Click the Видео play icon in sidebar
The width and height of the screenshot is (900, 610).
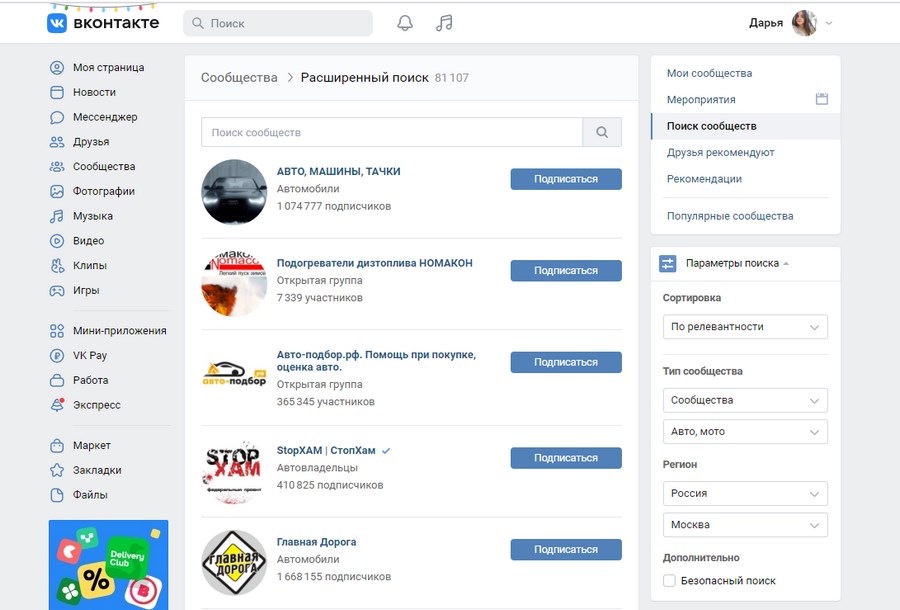57,241
